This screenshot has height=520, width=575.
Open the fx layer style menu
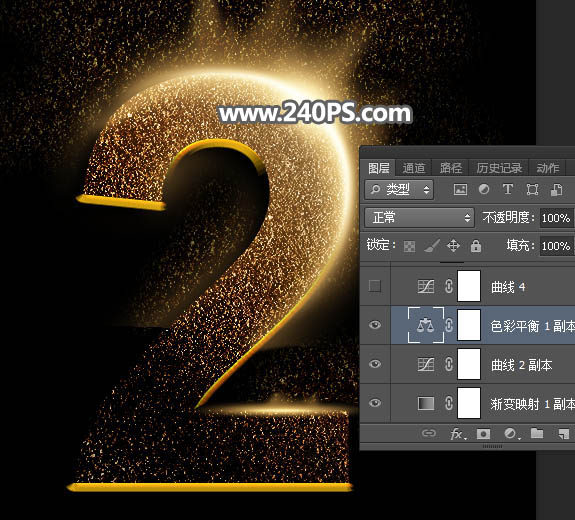click(x=458, y=434)
